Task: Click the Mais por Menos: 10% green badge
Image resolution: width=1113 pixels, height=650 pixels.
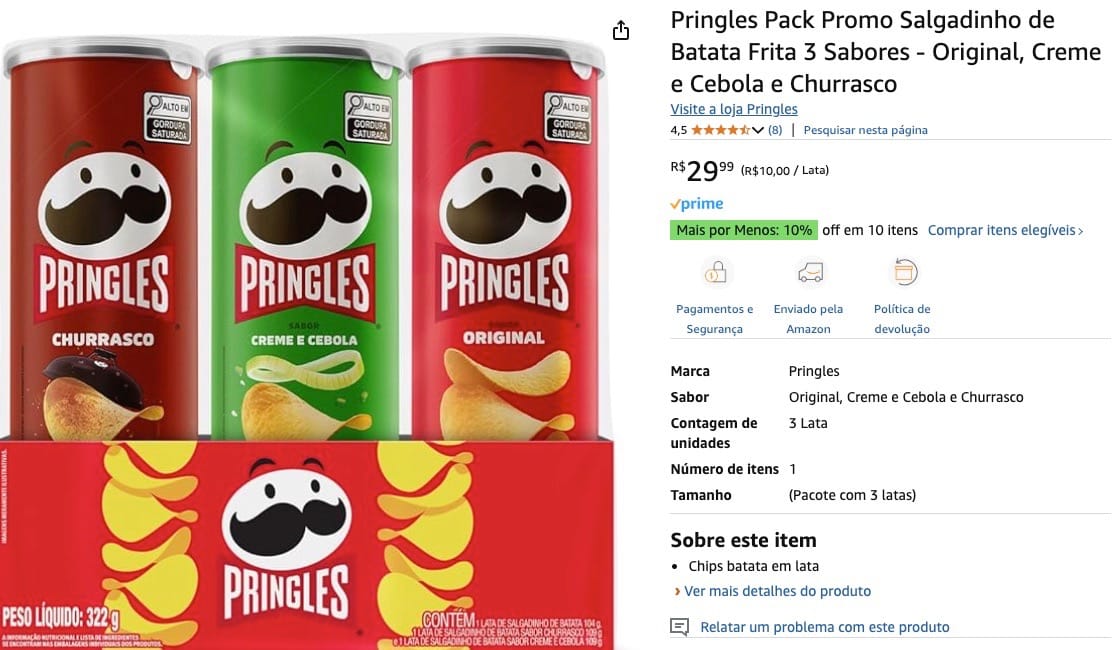Action: pos(744,231)
